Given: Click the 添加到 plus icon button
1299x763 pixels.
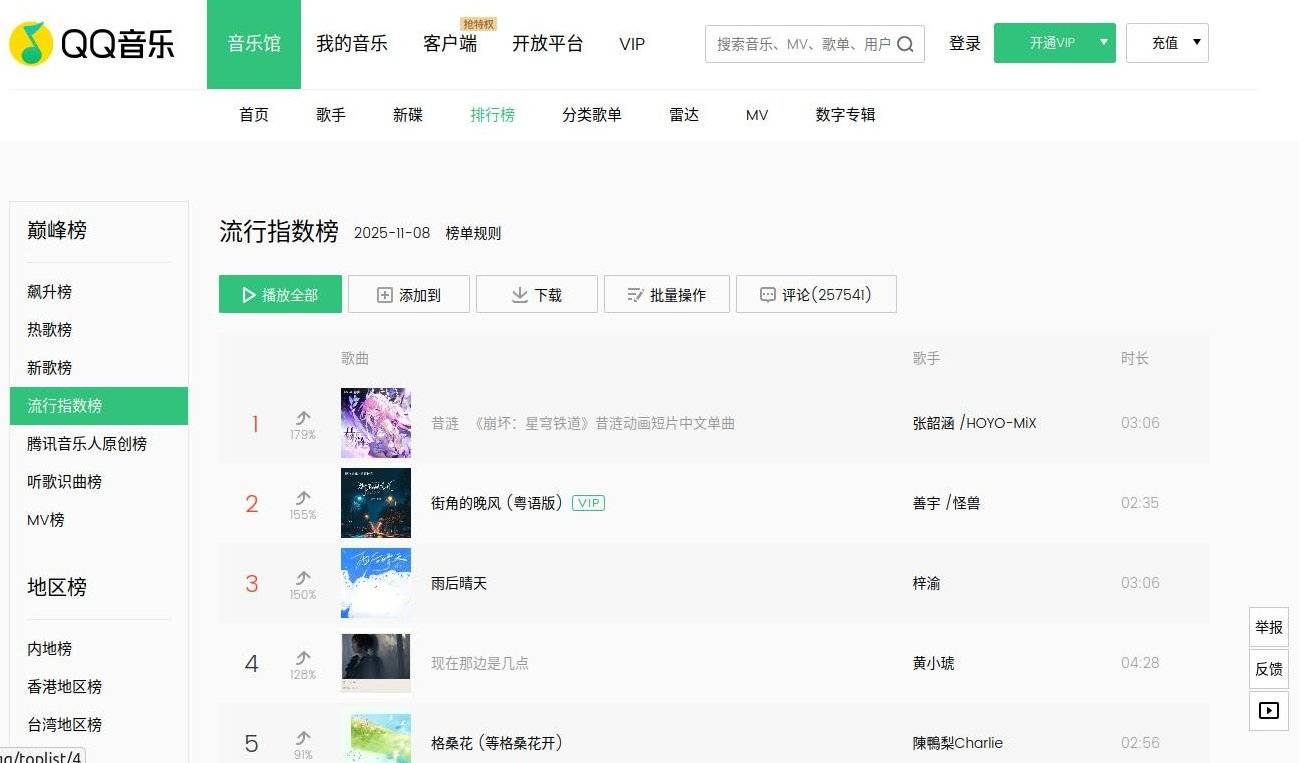Looking at the screenshot, I should 408,295.
